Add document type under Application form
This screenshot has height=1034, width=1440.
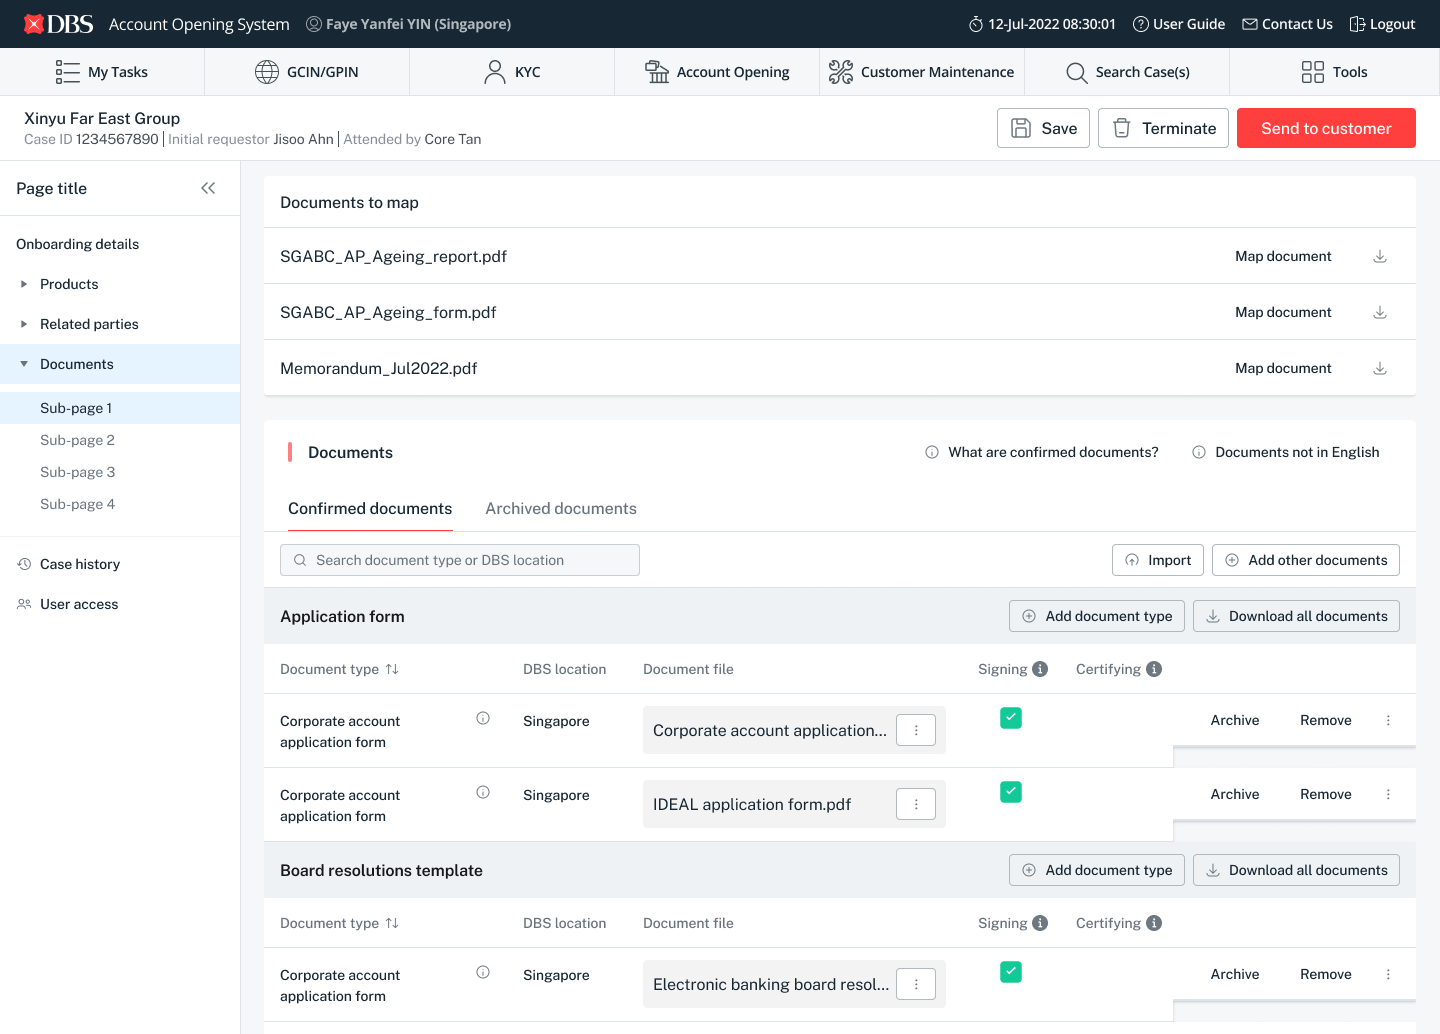tap(1097, 616)
